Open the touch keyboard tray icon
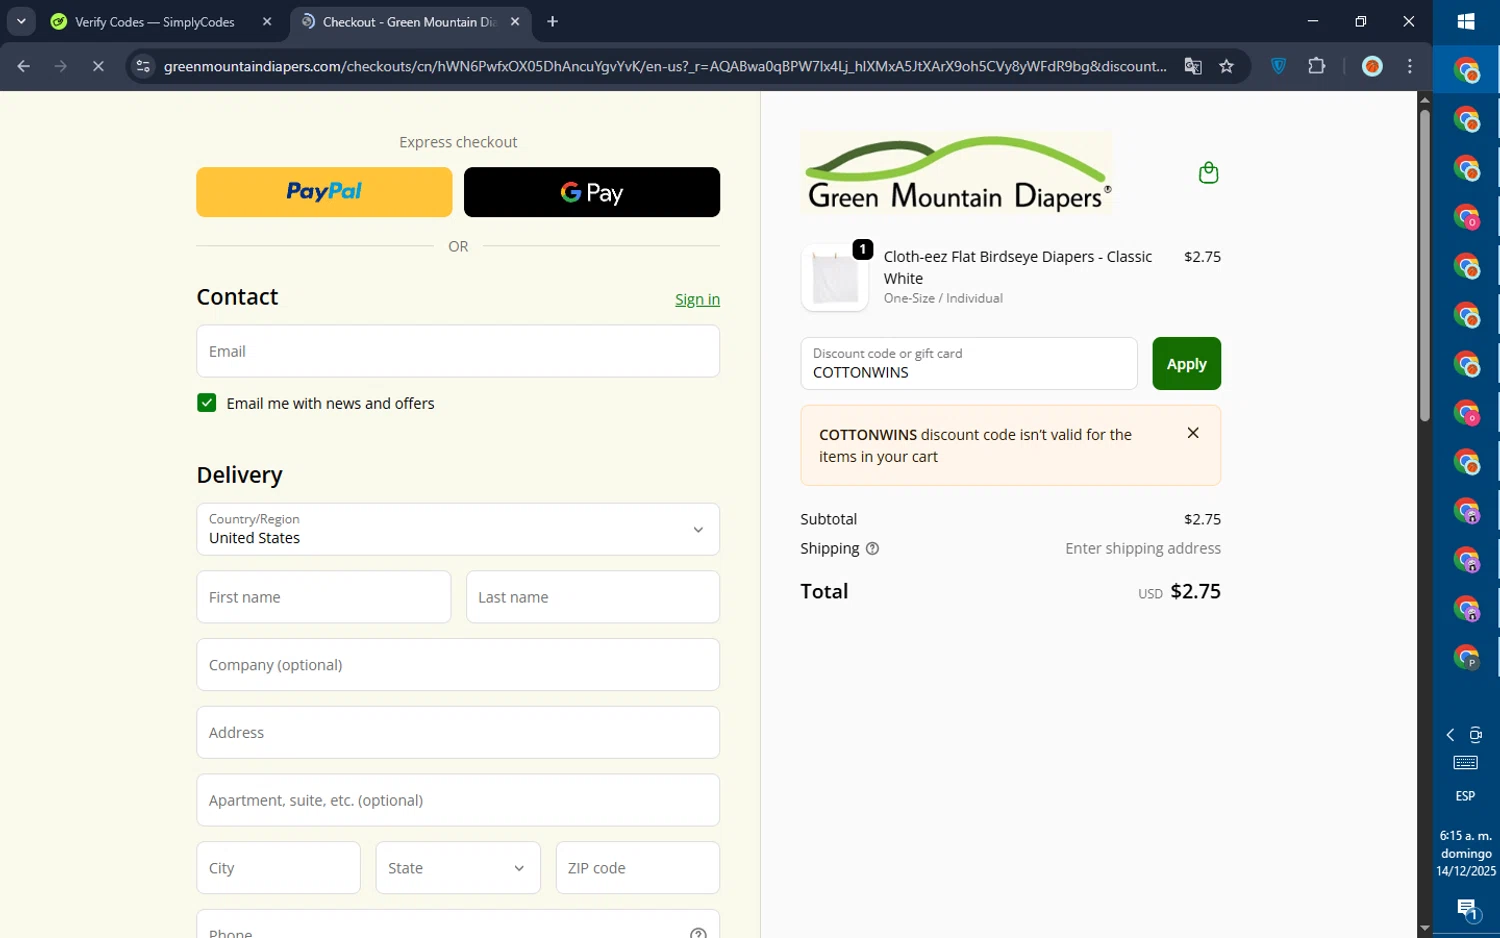 (1466, 763)
